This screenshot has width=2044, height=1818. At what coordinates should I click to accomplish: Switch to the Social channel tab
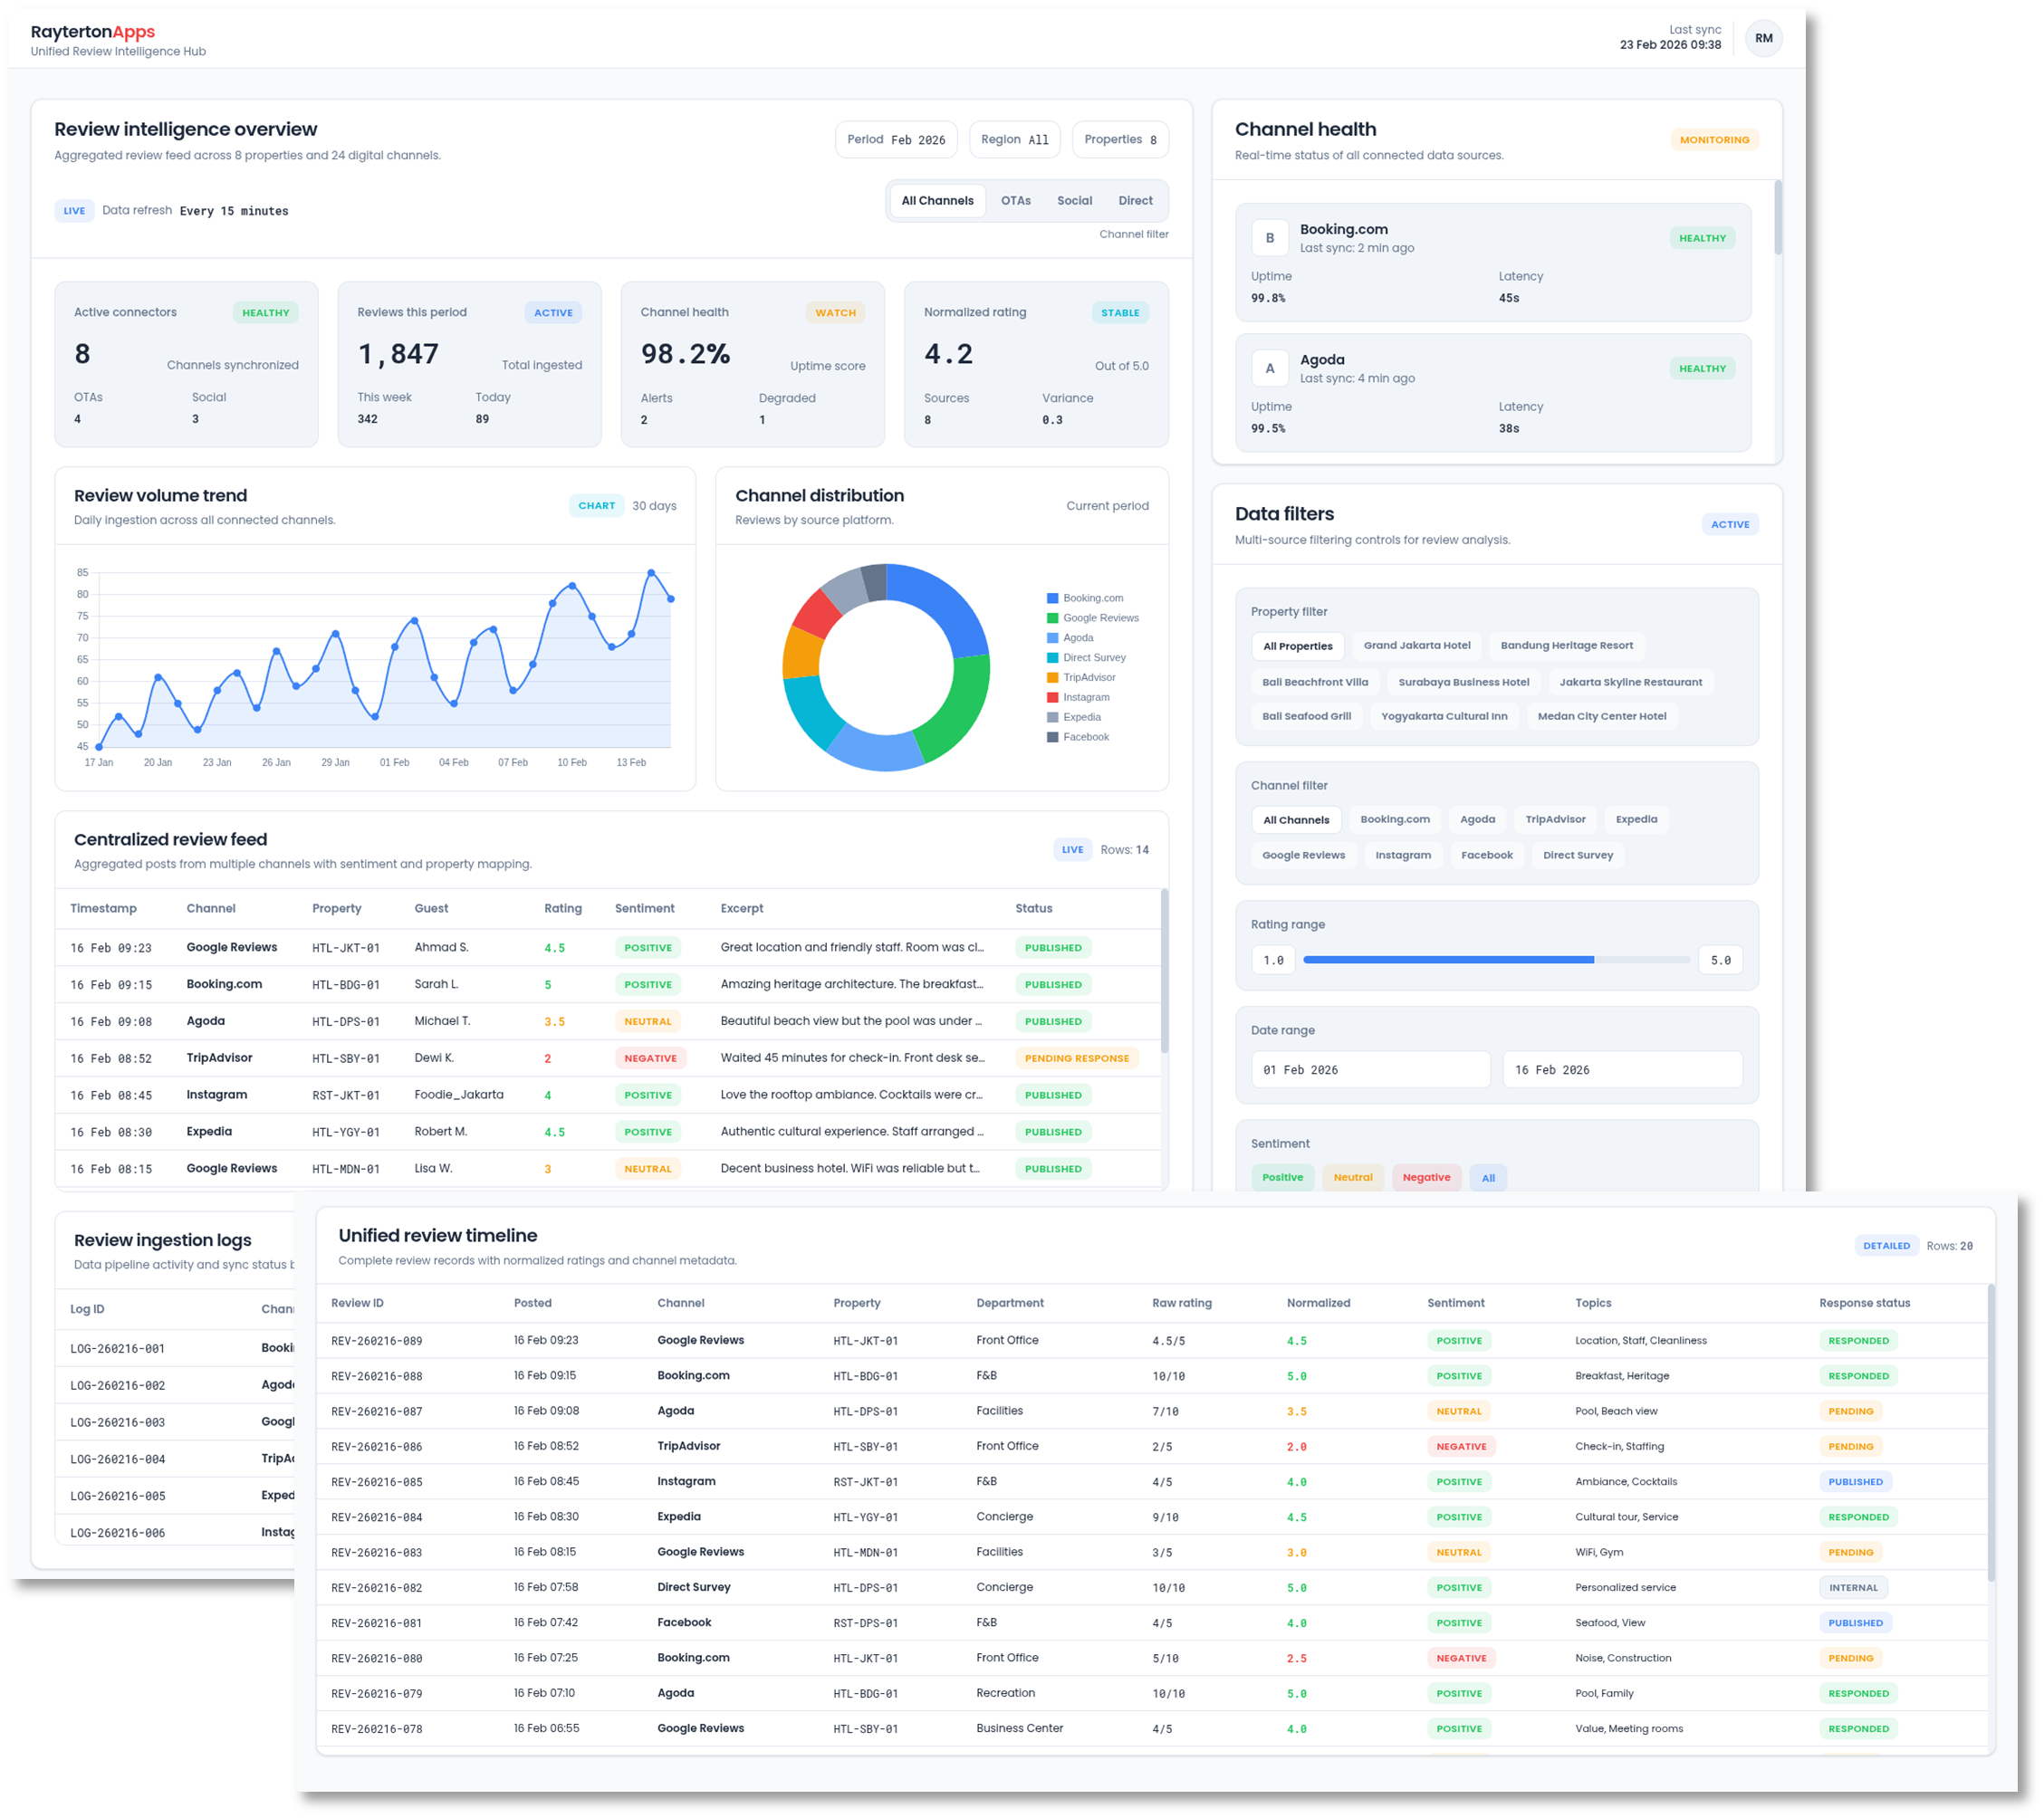pyautogui.click(x=1075, y=200)
